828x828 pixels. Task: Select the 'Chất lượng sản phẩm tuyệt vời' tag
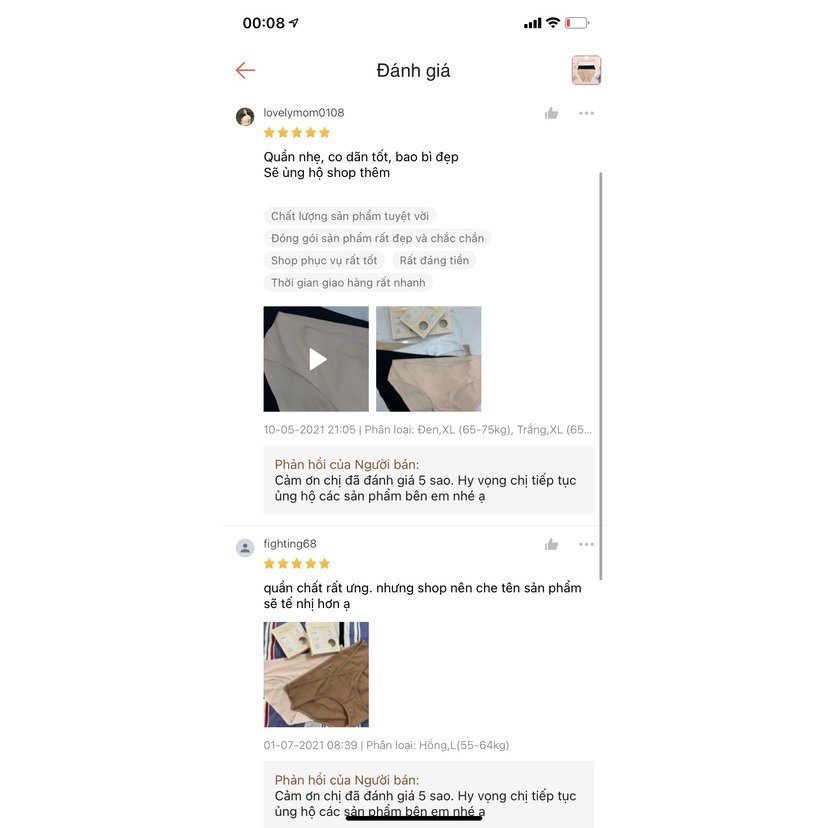pos(350,216)
